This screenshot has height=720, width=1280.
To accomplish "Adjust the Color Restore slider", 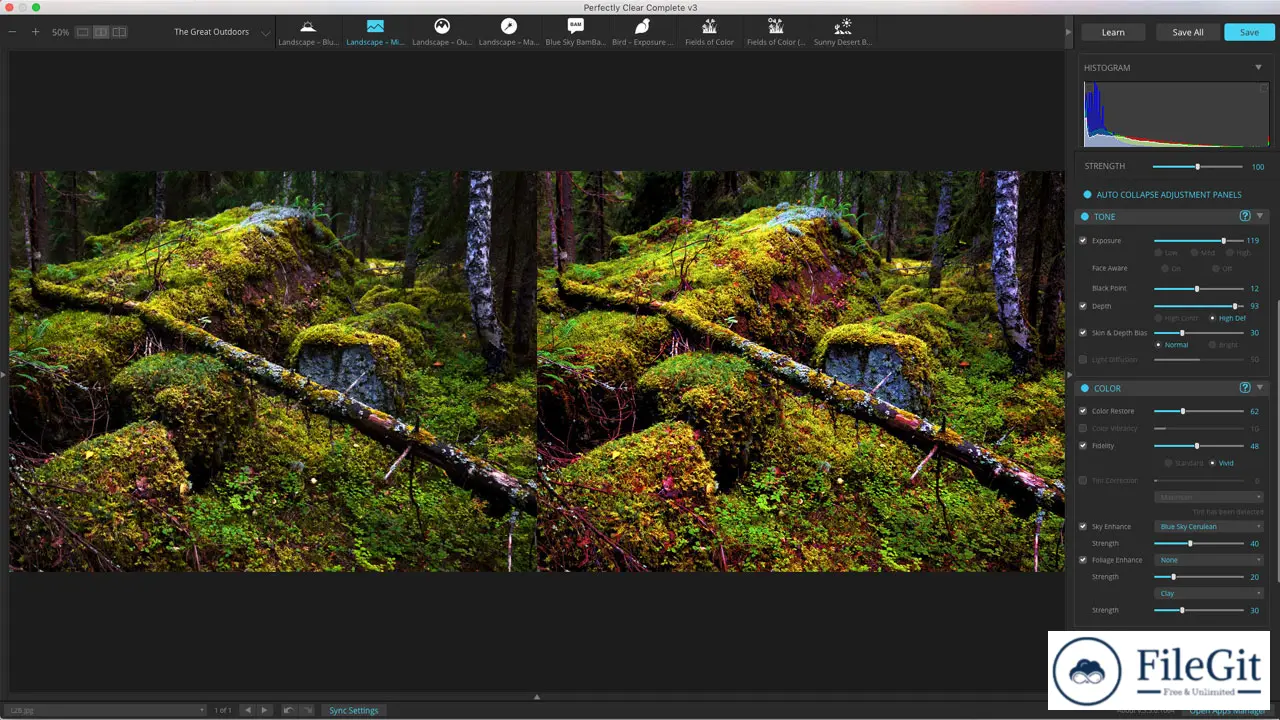I will 1199,411.
